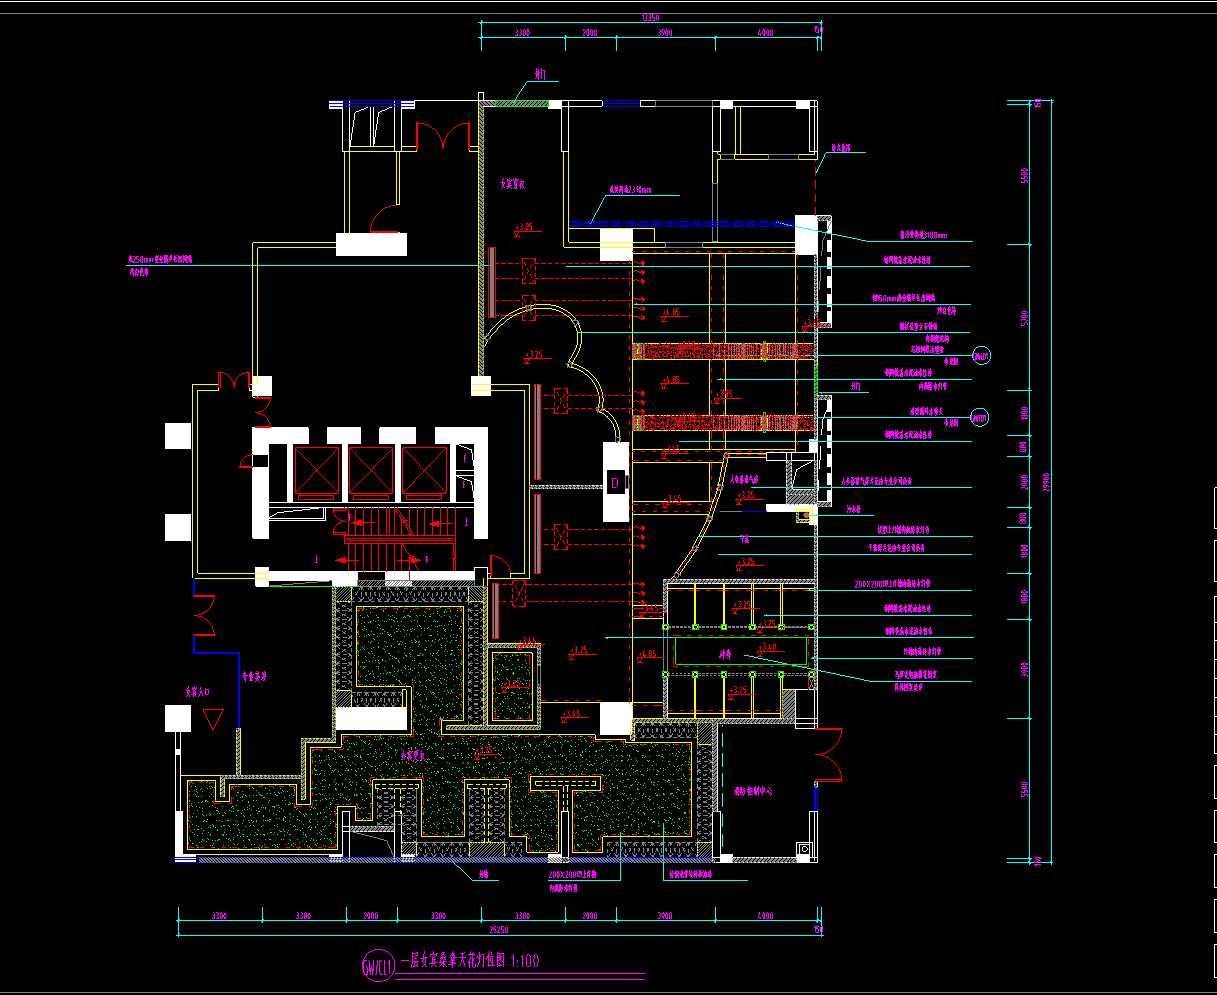
Task: Select the middle red elevator car symbol
Action: [x=371, y=472]
